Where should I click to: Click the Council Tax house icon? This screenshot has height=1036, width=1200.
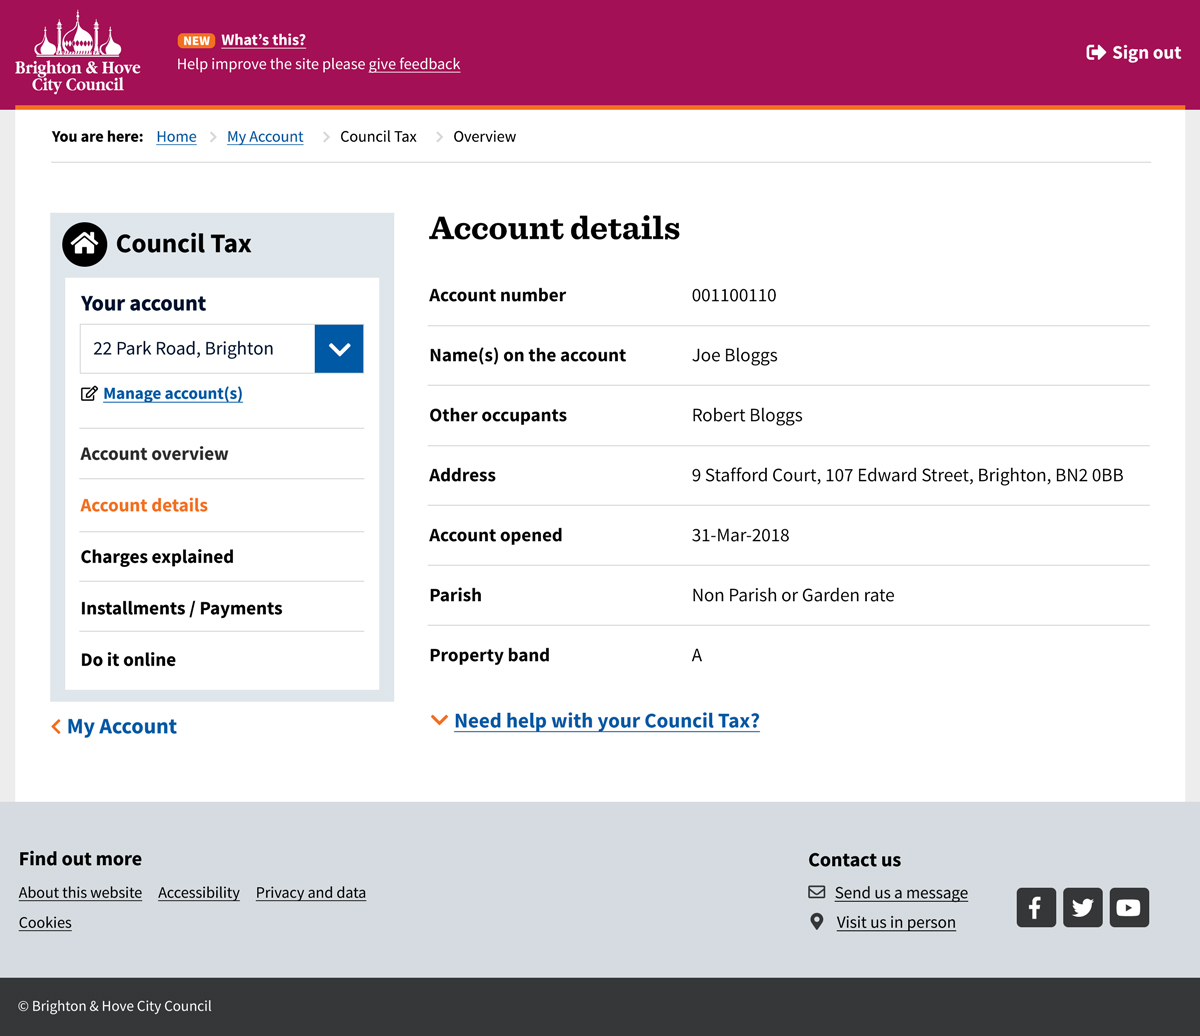[85, 244]
